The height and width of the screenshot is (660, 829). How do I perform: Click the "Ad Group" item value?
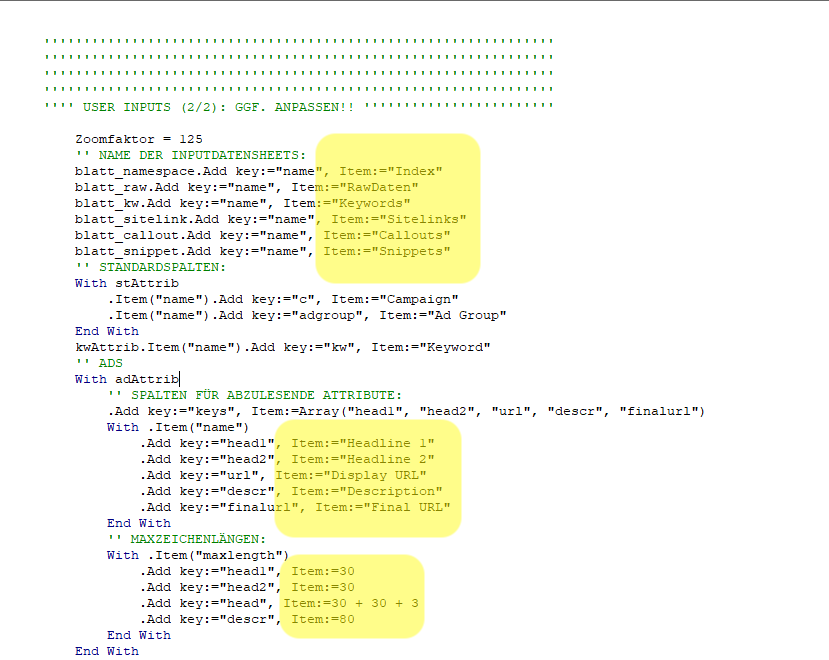click(469, 315)
